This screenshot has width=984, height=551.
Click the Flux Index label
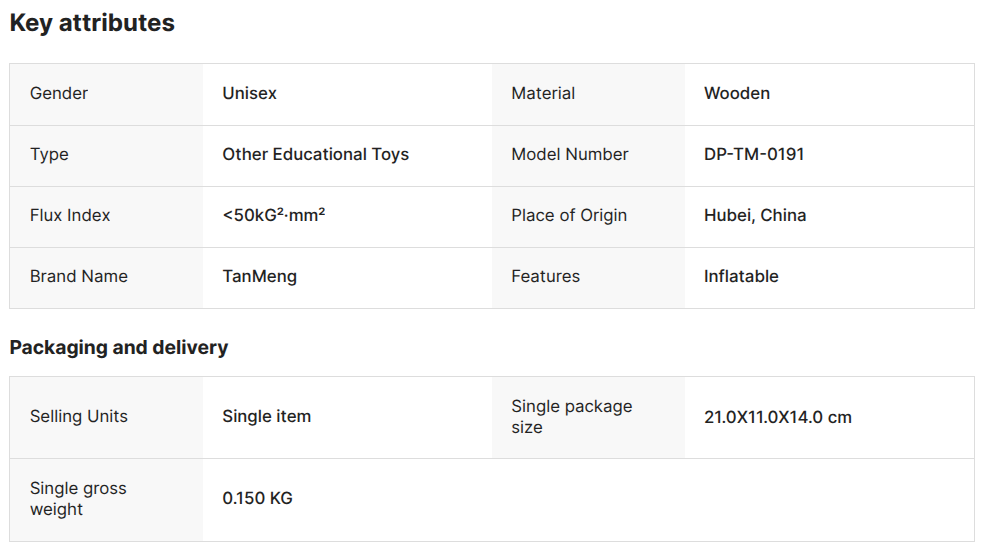[x=70, y=215]
